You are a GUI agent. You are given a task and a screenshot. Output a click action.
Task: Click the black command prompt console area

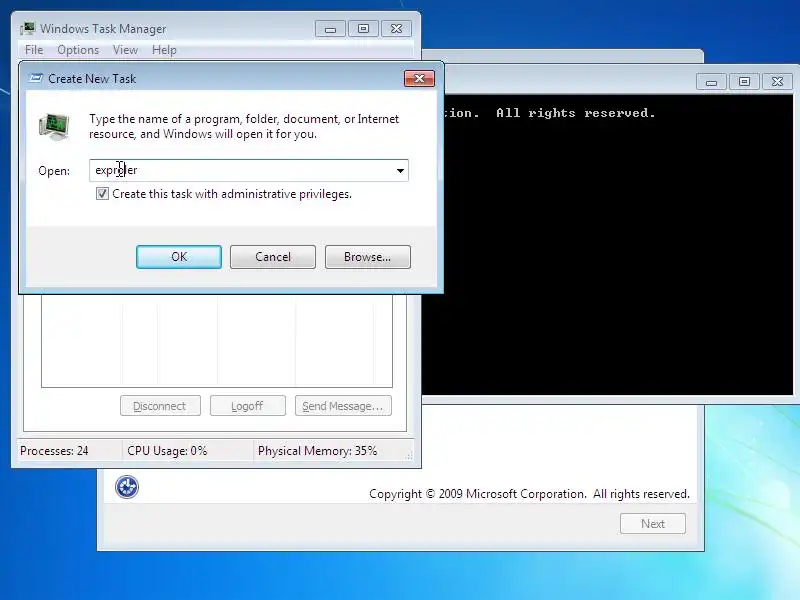point(608,245)
